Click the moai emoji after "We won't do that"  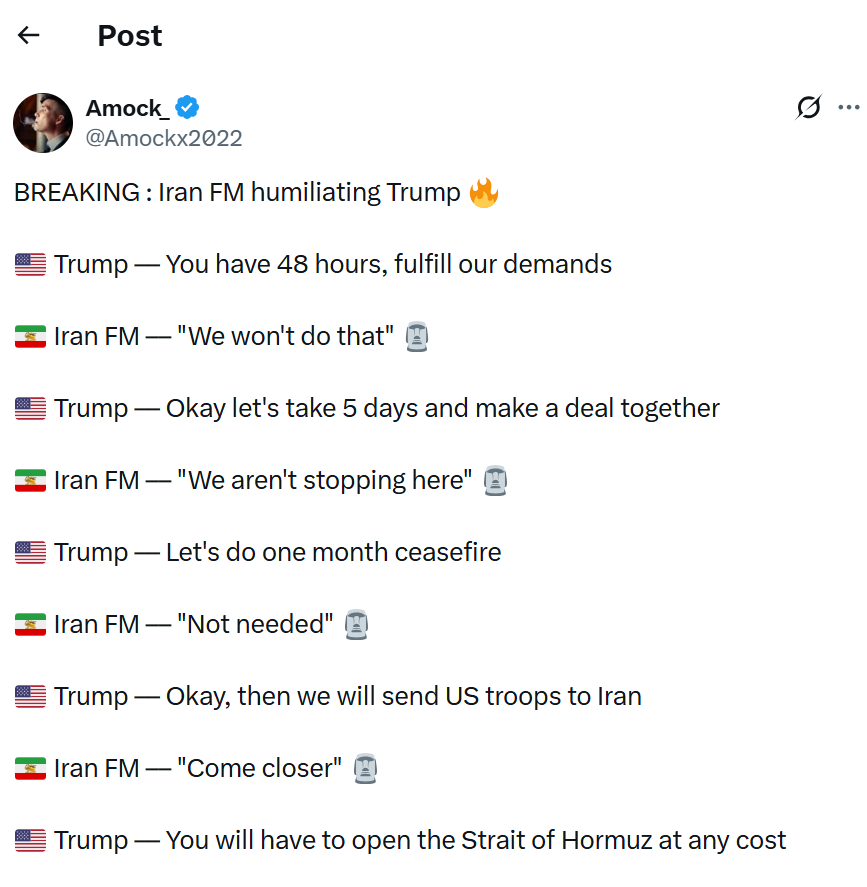coord(417,337)
